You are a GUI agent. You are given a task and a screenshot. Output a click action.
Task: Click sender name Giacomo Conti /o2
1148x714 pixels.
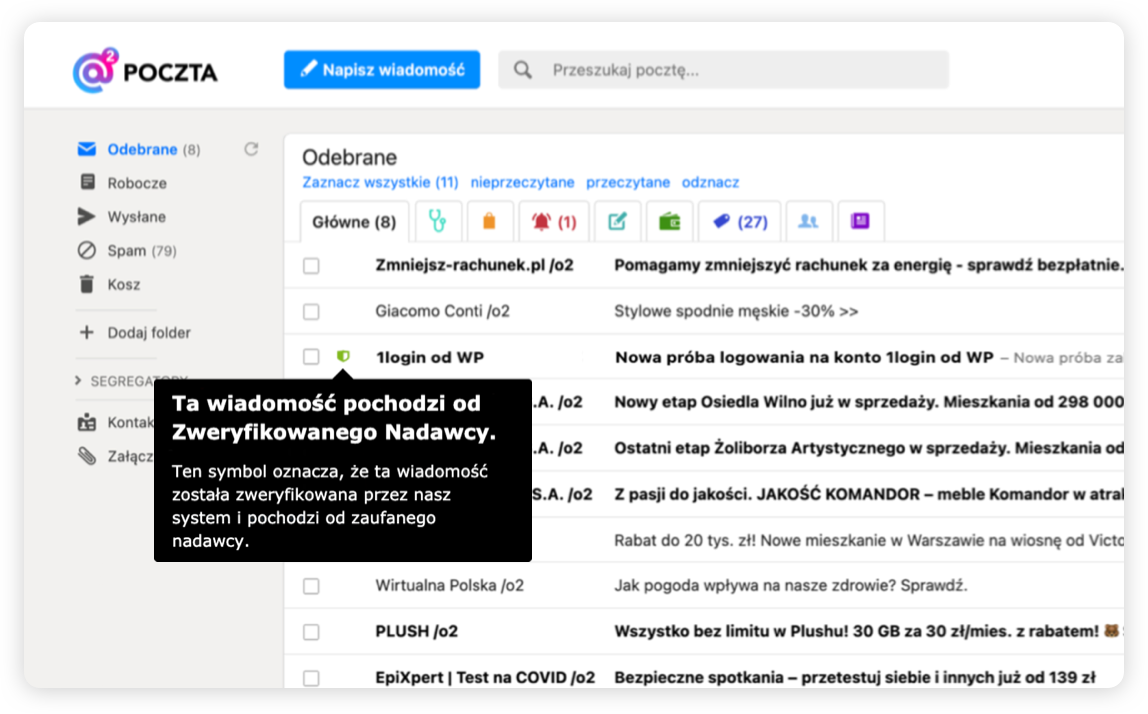click(x=442, y=311)
